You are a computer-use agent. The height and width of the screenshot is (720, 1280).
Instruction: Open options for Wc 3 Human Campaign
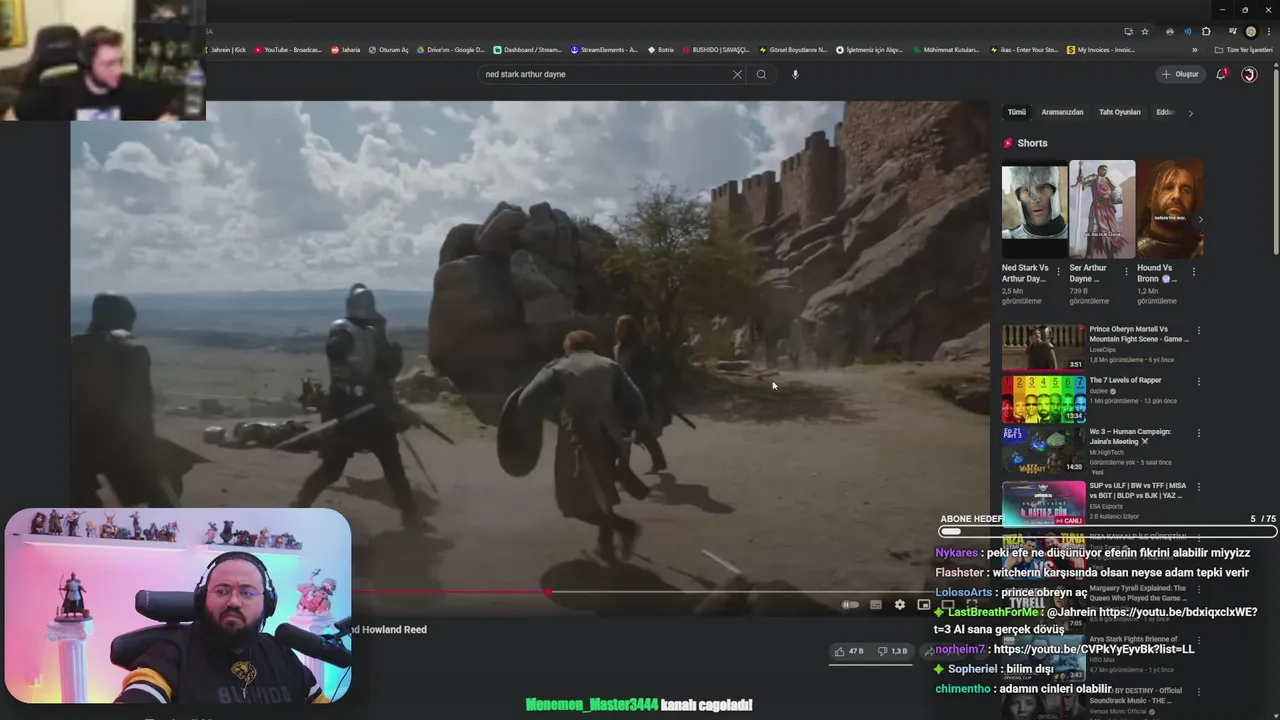point(1198,433)
